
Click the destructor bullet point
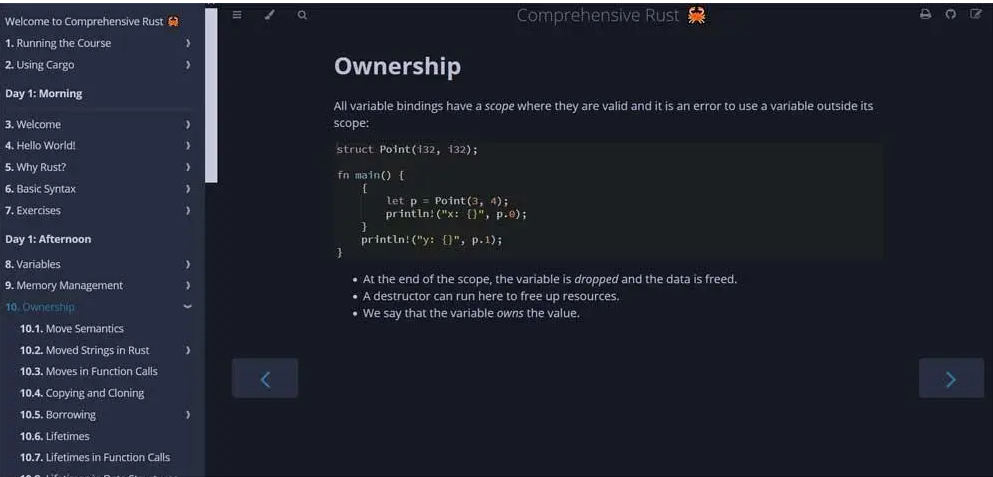click(491, 296)
